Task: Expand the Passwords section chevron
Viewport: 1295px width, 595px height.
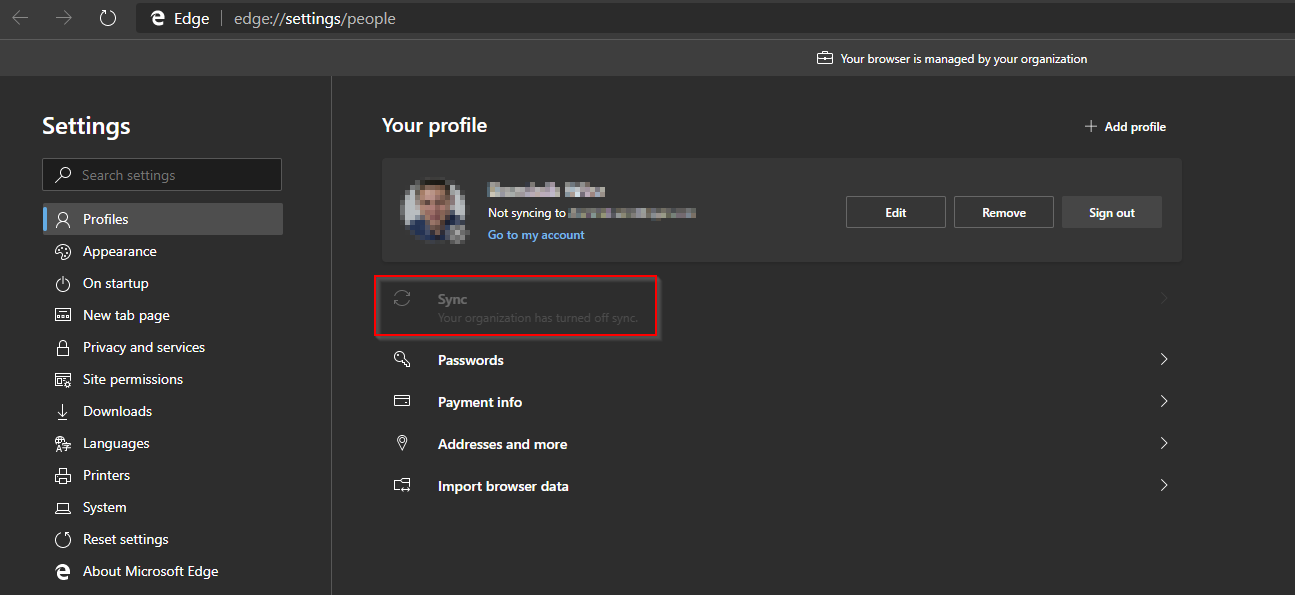Action: (1163, 359)
